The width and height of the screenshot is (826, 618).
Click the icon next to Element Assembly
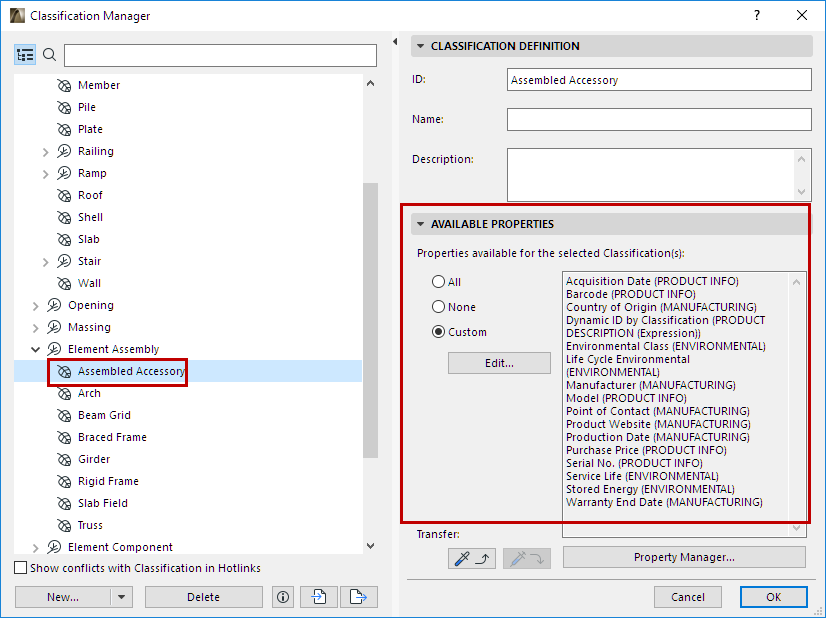(x=54, y=349)
